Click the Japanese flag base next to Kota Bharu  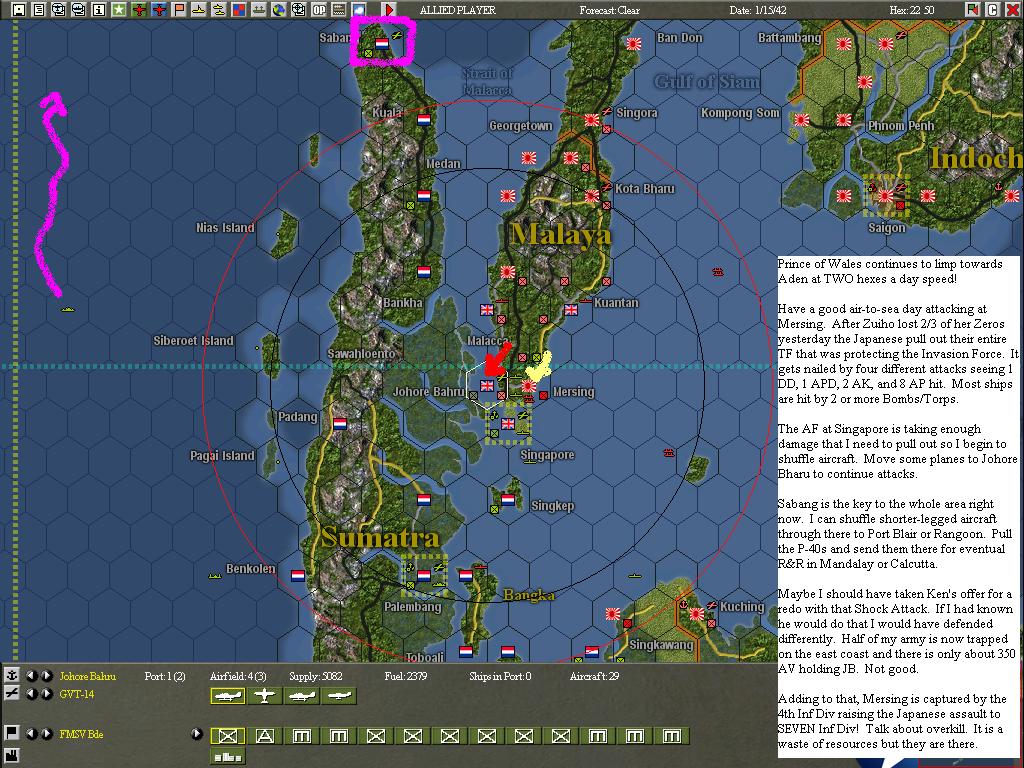click(x=592, y=195)
